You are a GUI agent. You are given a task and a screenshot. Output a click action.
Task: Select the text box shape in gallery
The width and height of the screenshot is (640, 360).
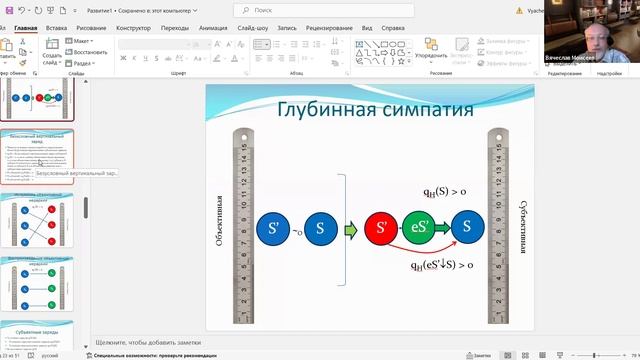359,44
